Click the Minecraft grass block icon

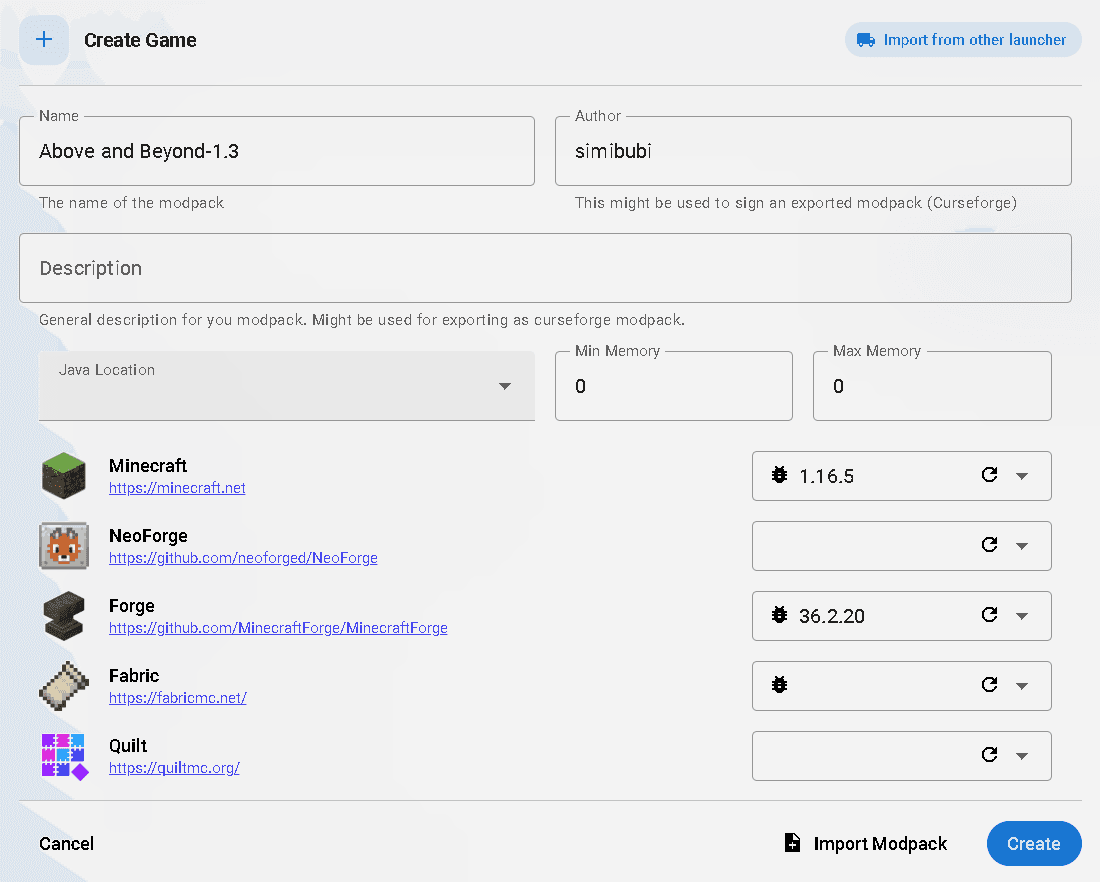64,476
